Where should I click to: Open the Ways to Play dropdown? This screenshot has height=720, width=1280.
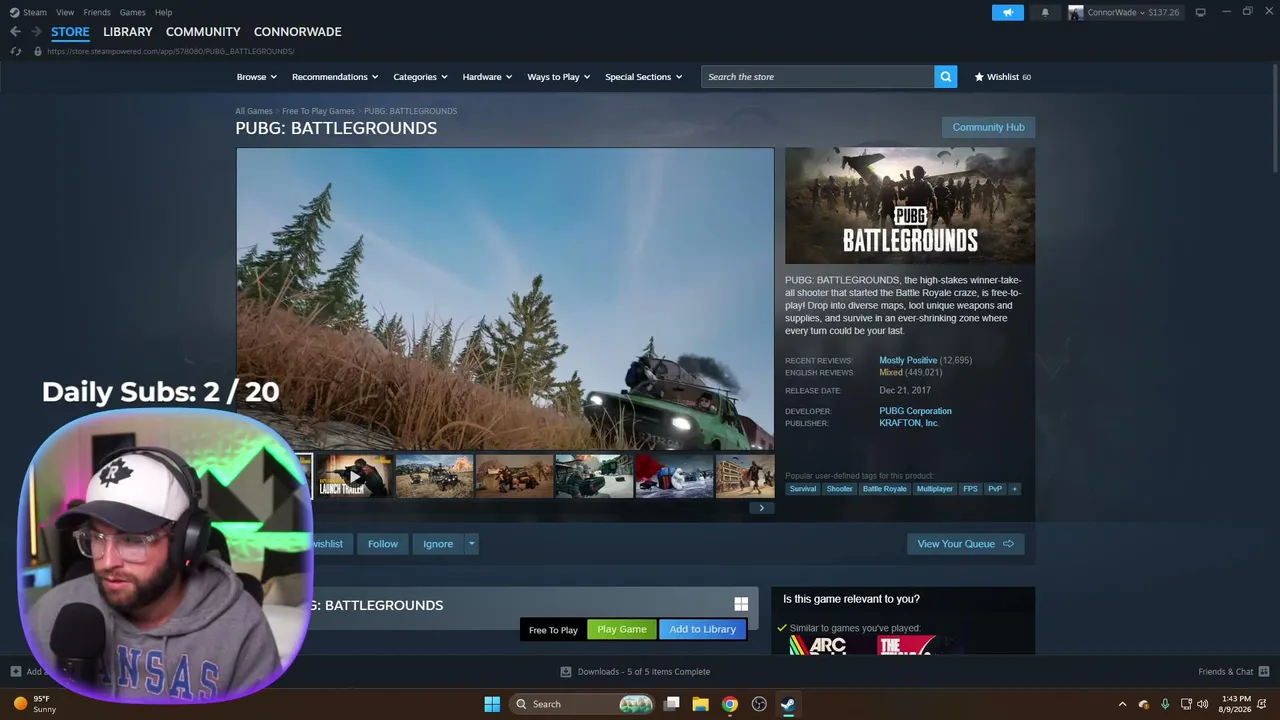tap(559, 77)
